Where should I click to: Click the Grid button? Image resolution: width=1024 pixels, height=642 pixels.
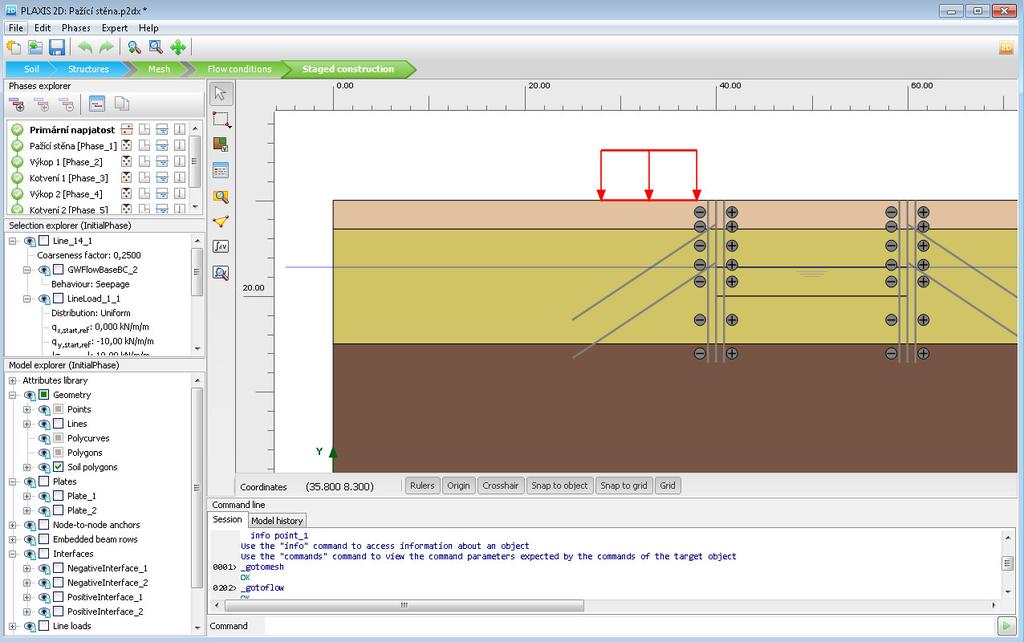point(667,486)
